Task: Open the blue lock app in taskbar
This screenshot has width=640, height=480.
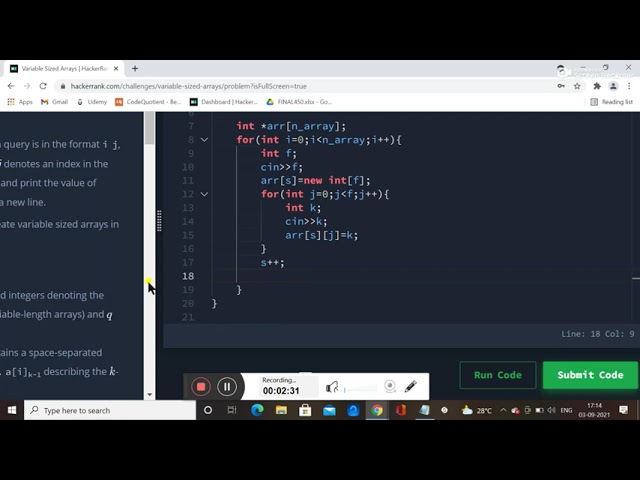Action: point(353,410)
